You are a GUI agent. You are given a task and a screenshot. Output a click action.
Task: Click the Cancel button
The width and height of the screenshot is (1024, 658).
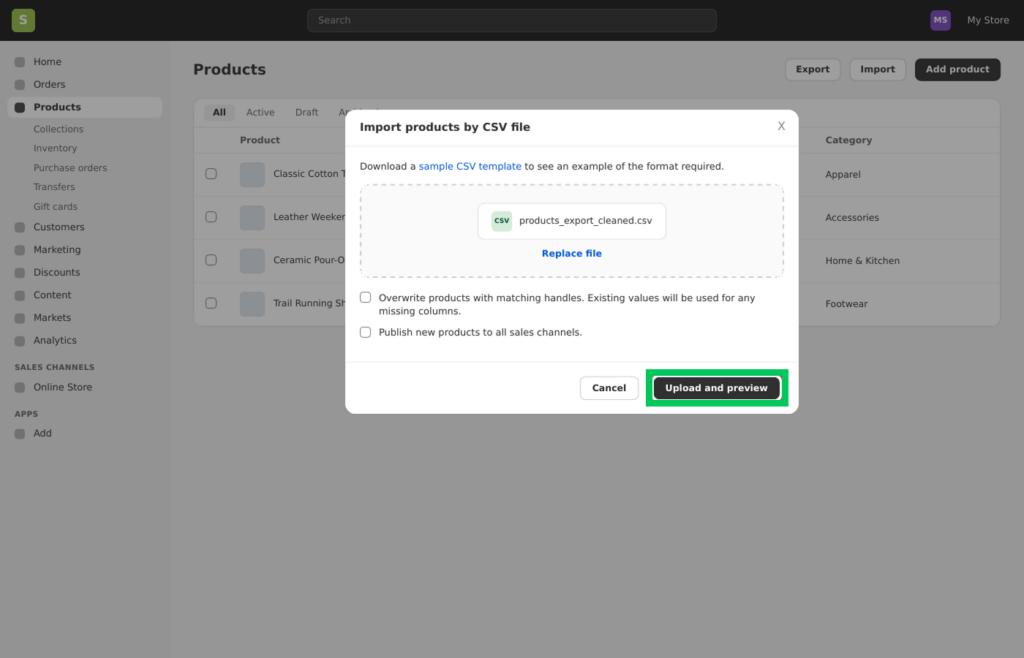(609, 388)
